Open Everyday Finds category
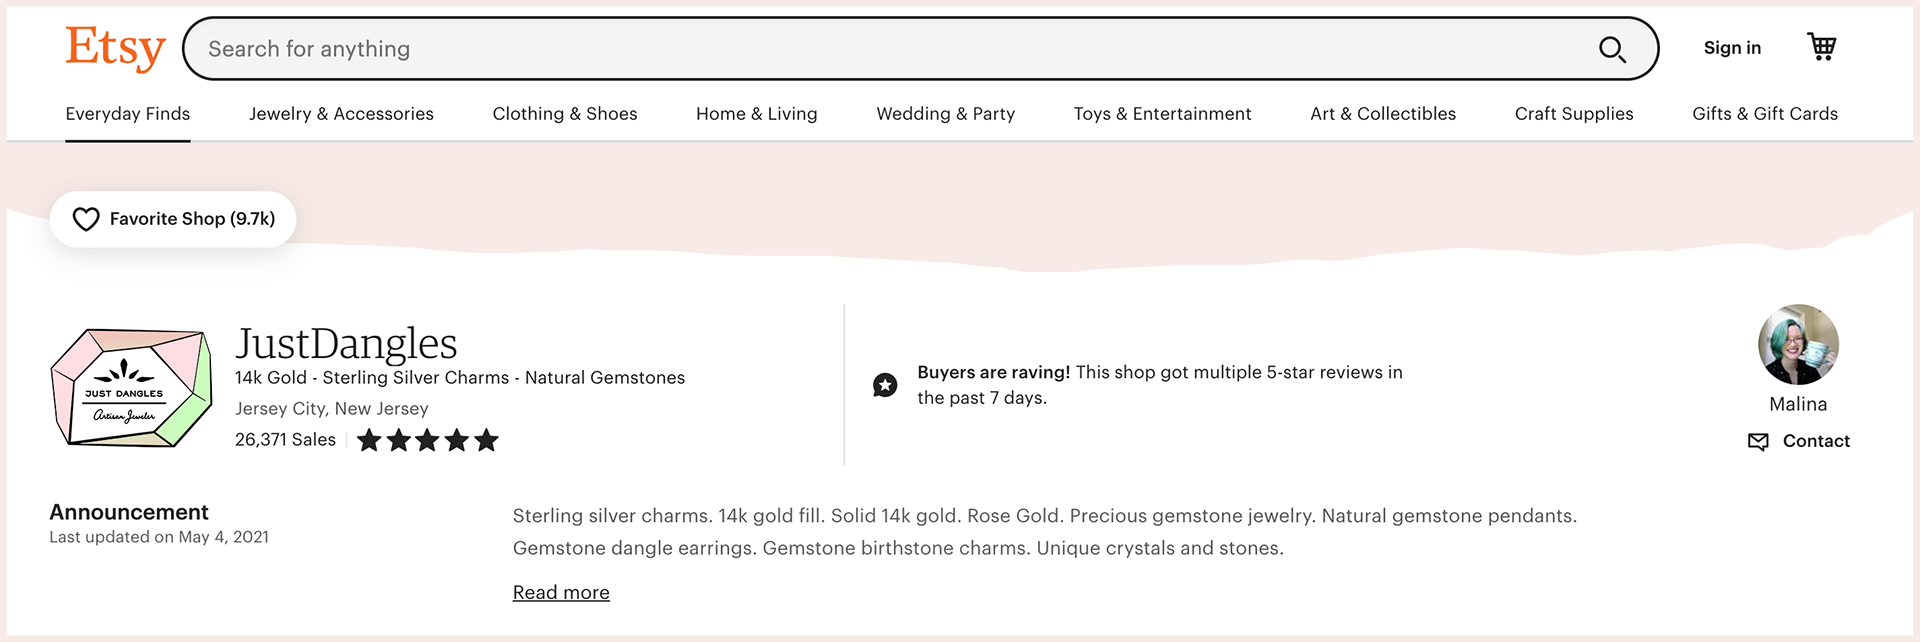The image size is (1920, 642). coord(128,114)
